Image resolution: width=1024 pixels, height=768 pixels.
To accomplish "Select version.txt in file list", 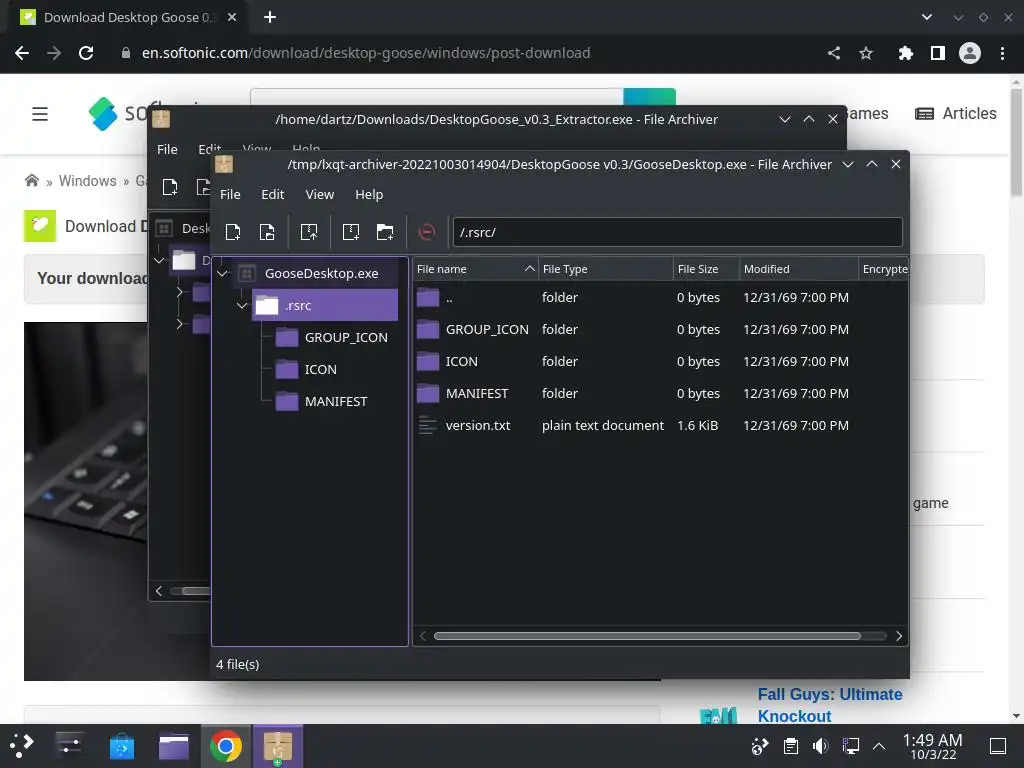I will tap(660, 425).
